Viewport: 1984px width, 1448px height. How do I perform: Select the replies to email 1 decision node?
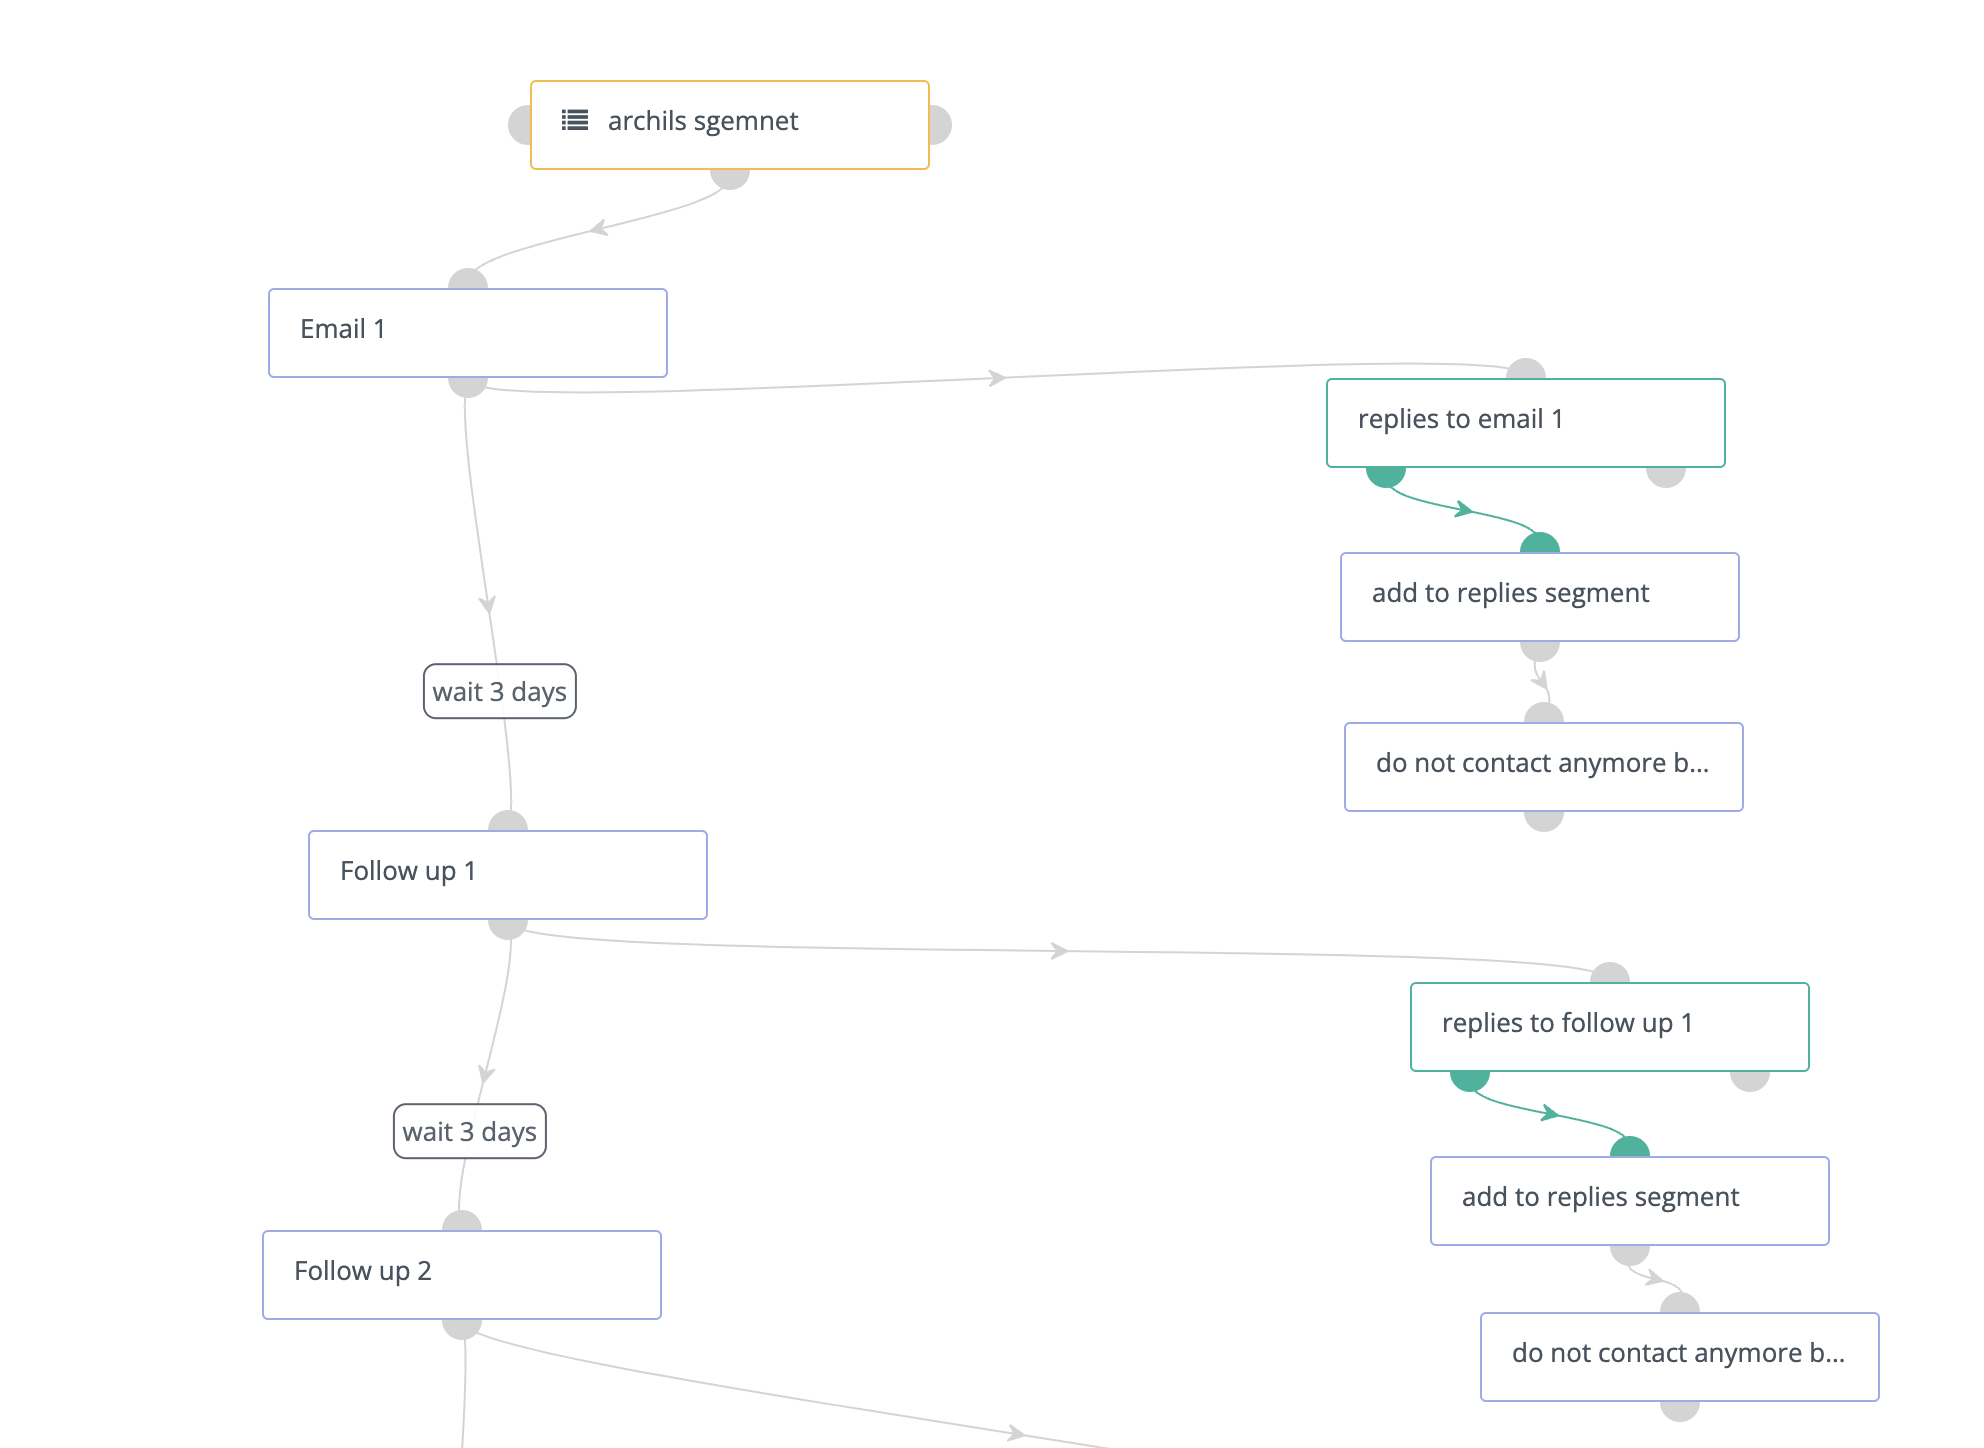pyautogui.click(x=1526, y=422)
